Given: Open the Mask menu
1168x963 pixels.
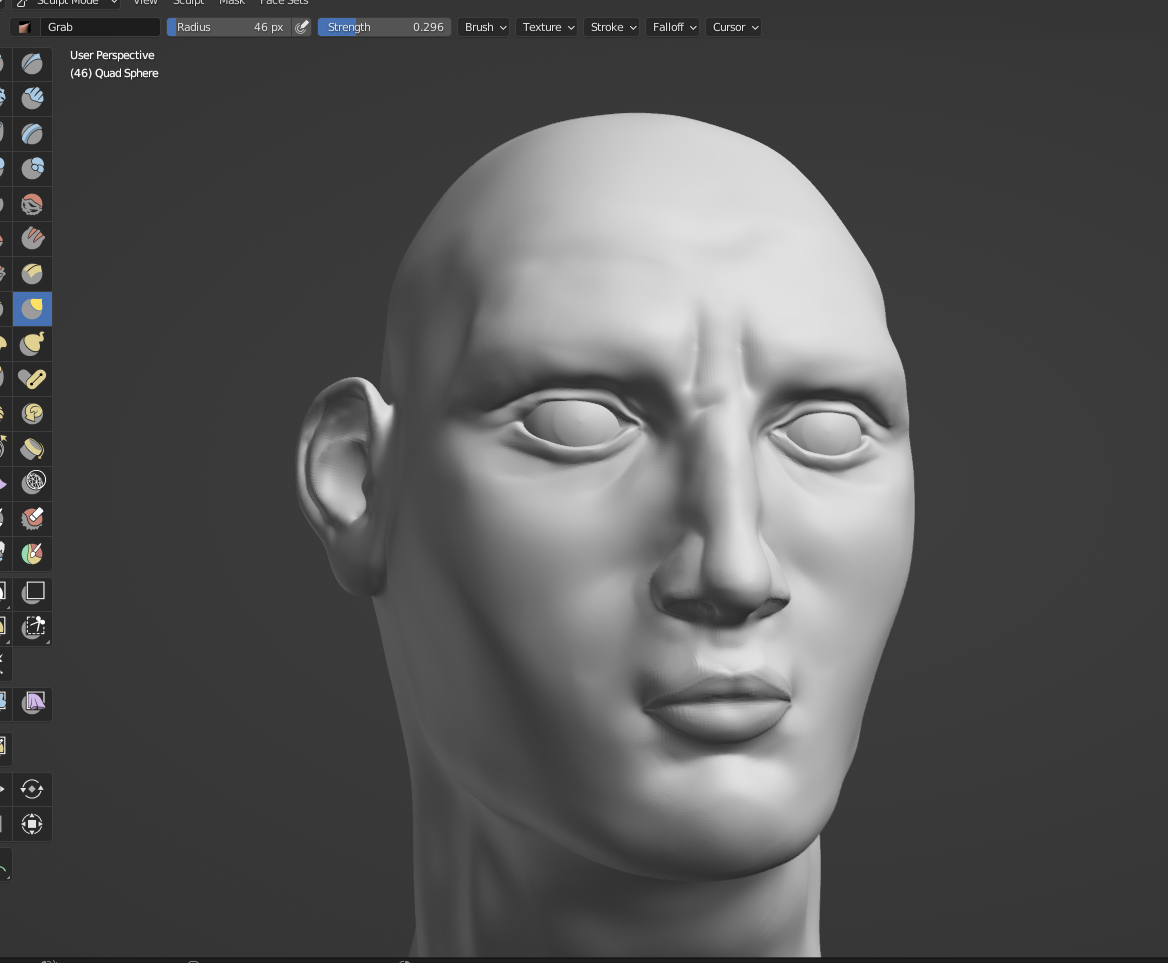Looking at the screenshot, I should 232,2.
